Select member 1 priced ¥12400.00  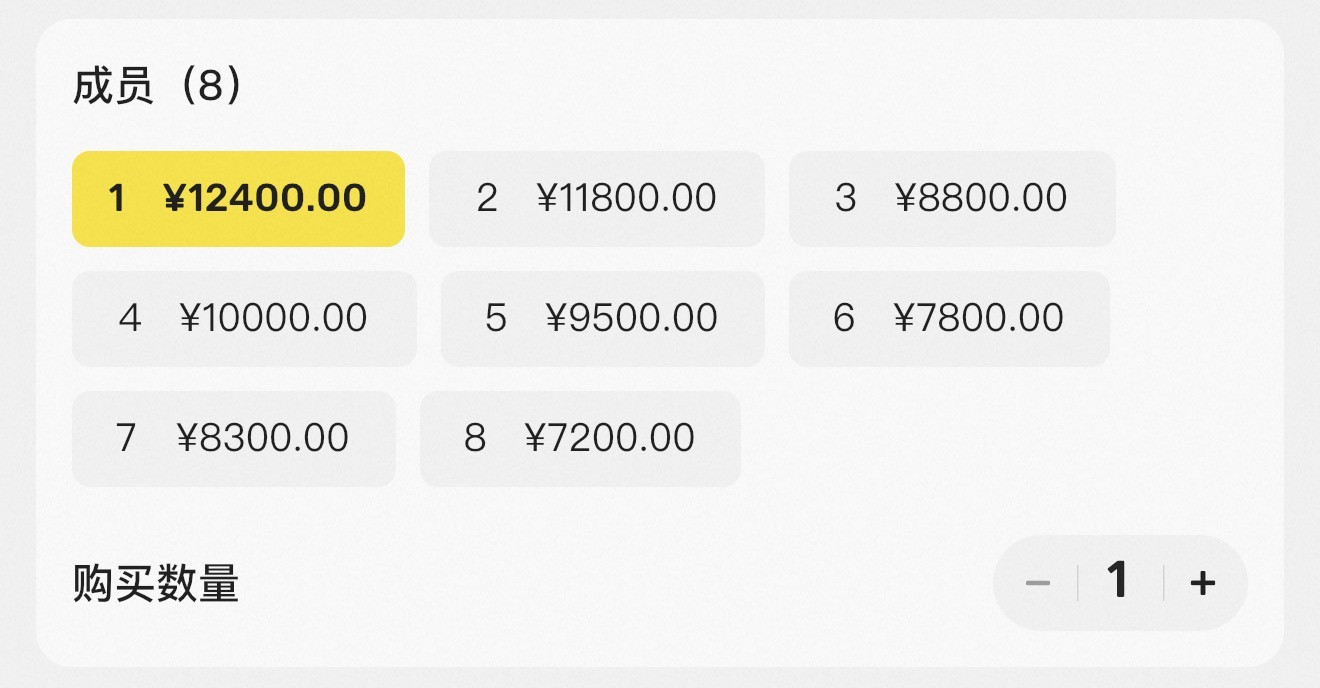tap(238, 198)
